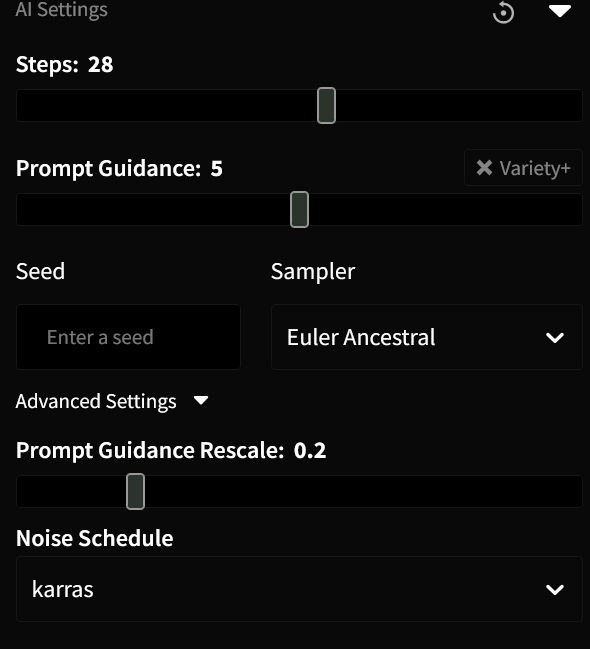Open the karras Noise Schedule dropdown

[299, 589]
